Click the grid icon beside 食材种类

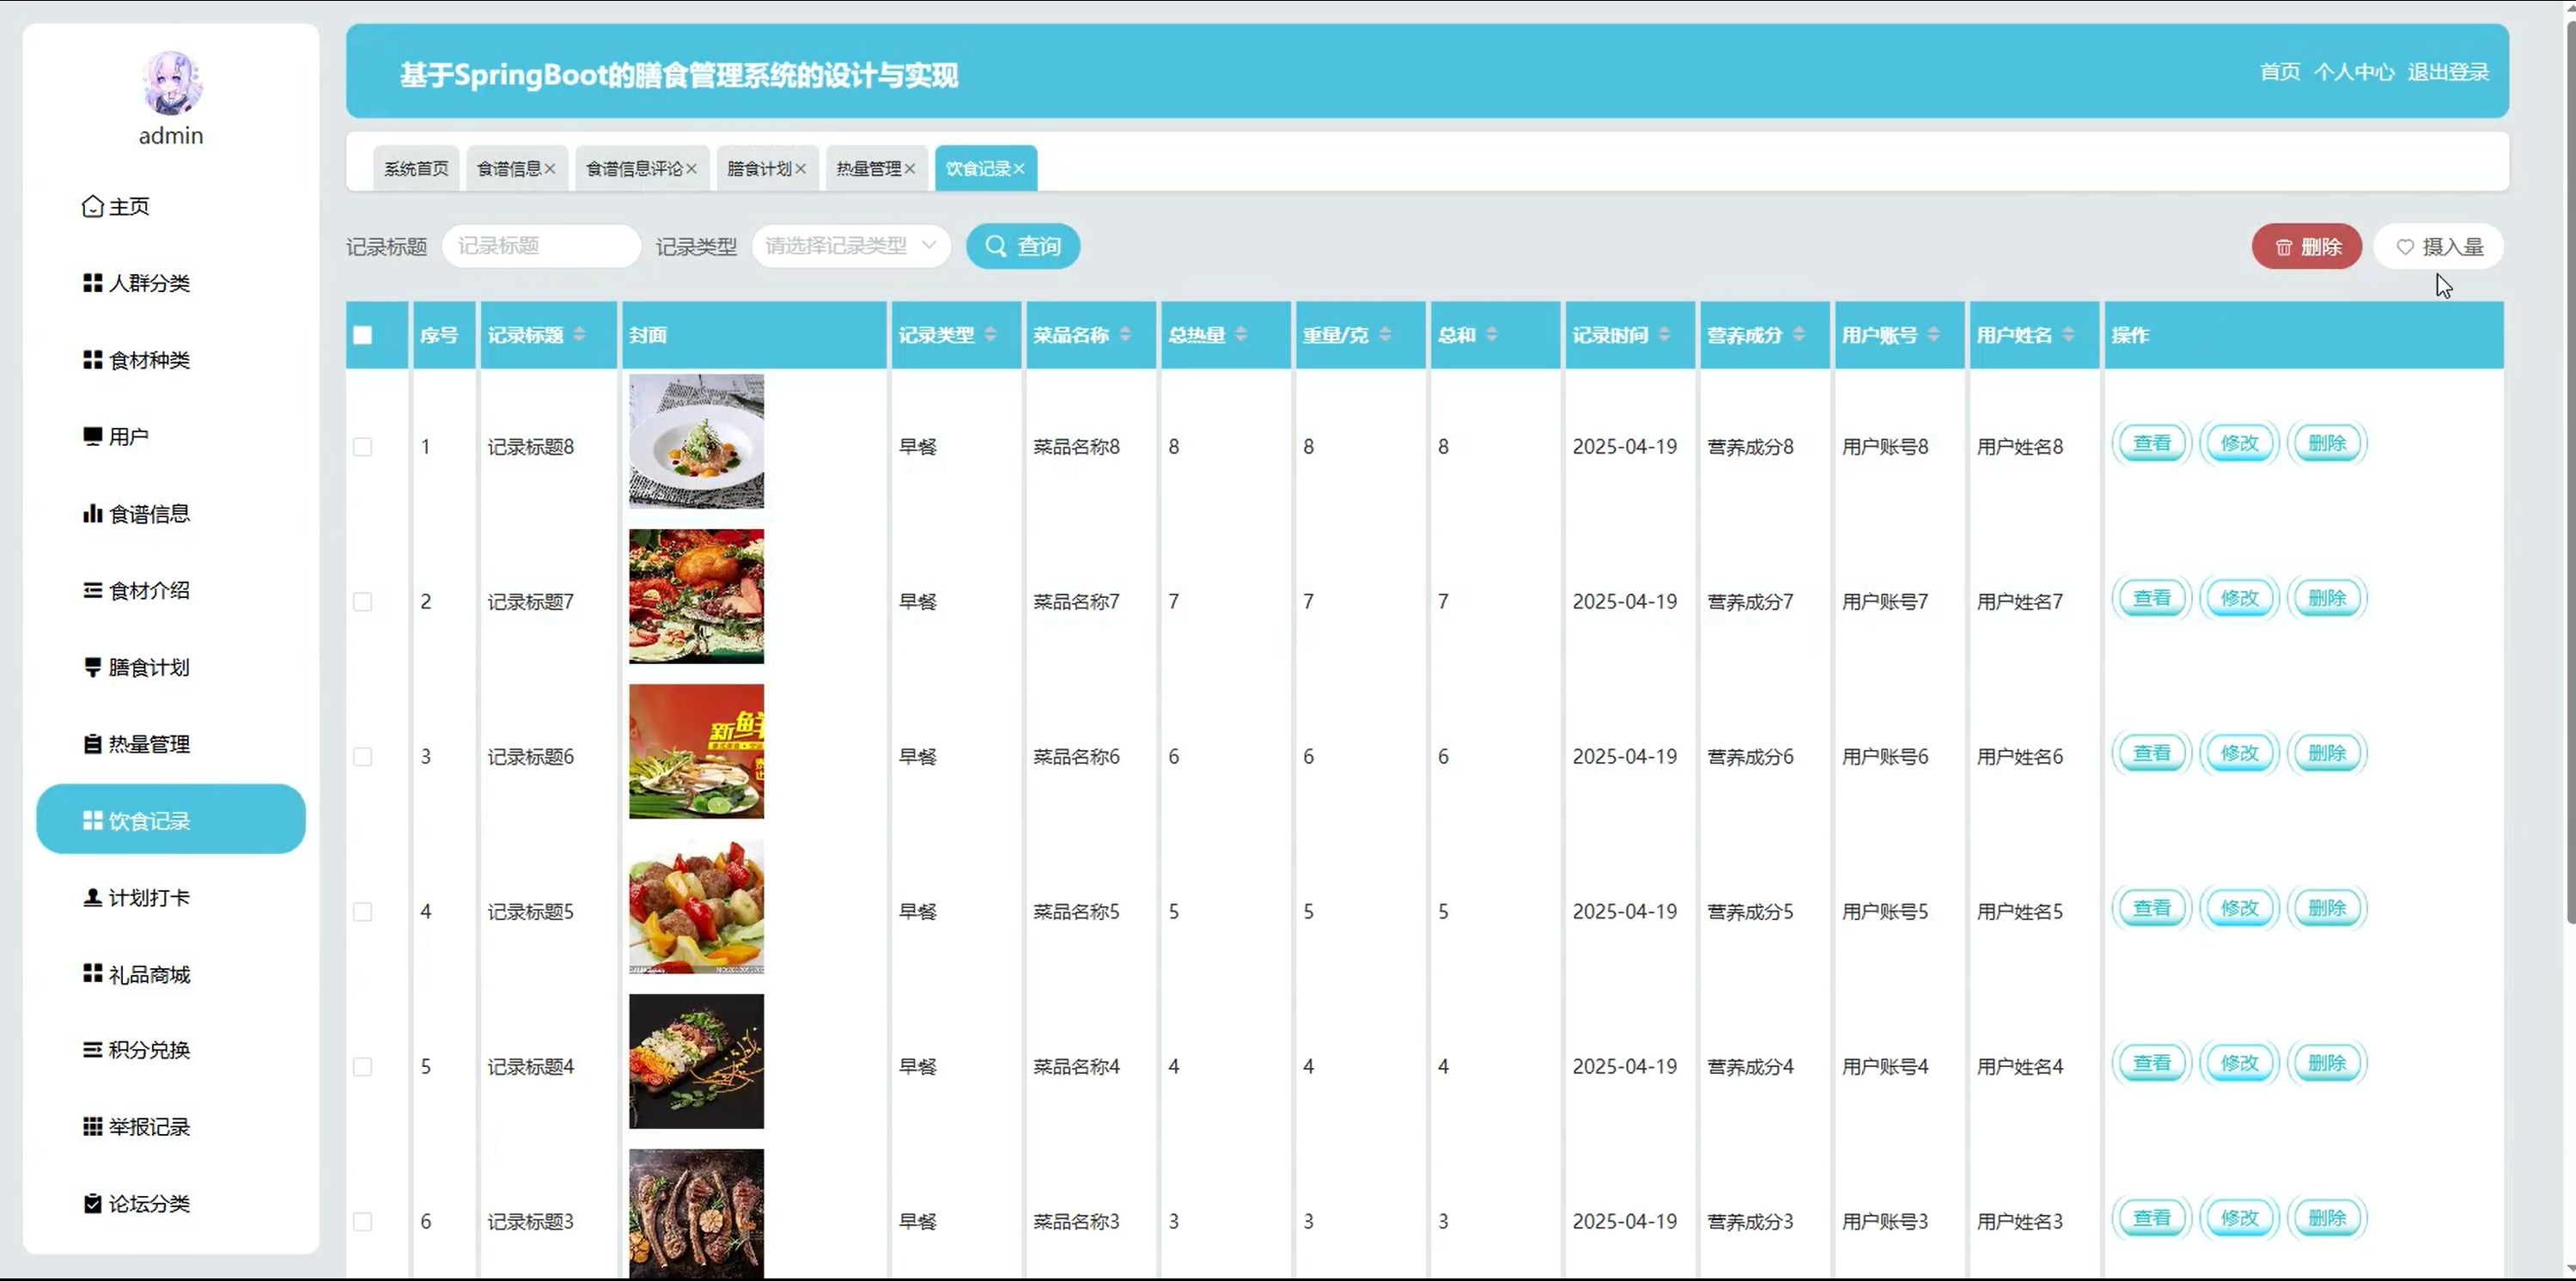(x=92, y=360)
